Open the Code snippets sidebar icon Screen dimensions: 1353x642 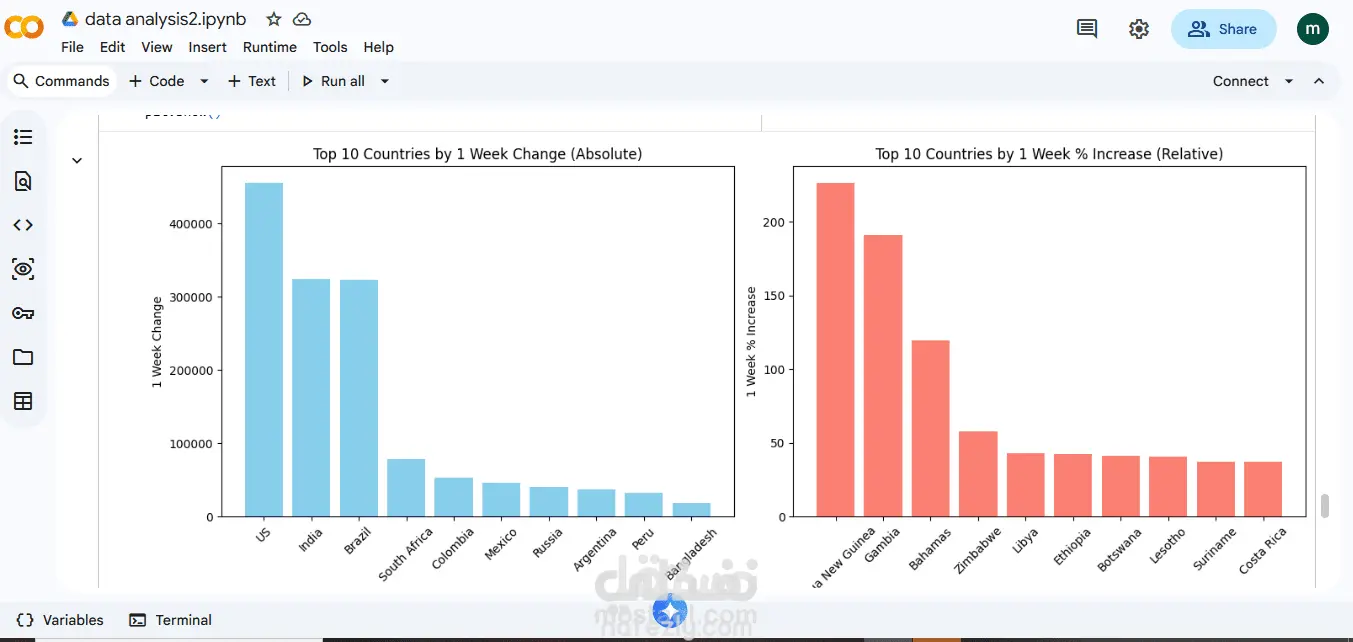23,225
